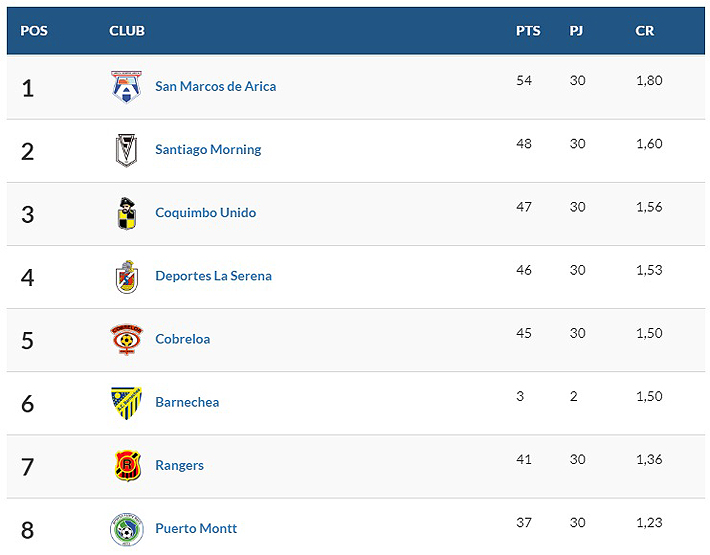Viewport: 710px width, 555px height.
Task: Click the Rangers red shield badge
Action: [x=127, y=465]
